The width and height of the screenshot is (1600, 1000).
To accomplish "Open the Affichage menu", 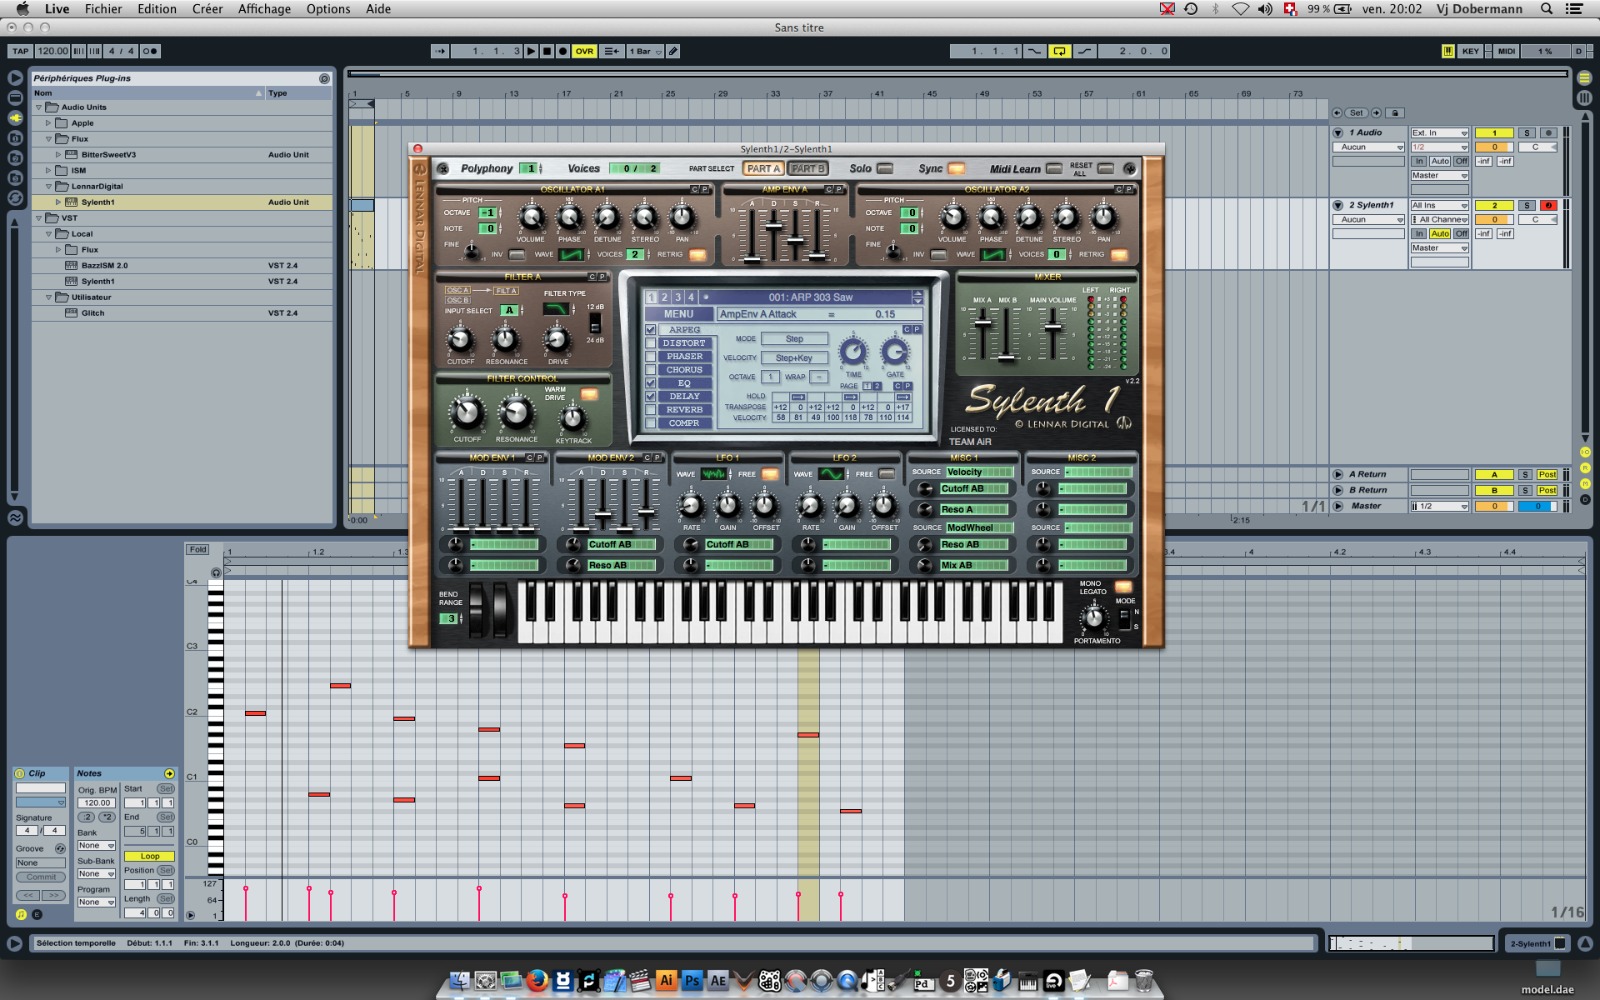I will point(264,9).
